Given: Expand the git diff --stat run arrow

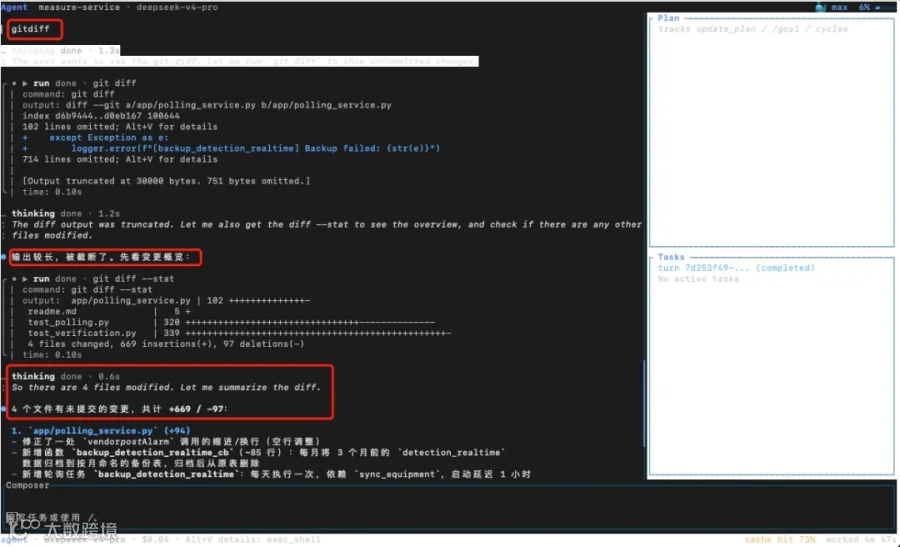Looking at the screenshot, I should point(25,279).
